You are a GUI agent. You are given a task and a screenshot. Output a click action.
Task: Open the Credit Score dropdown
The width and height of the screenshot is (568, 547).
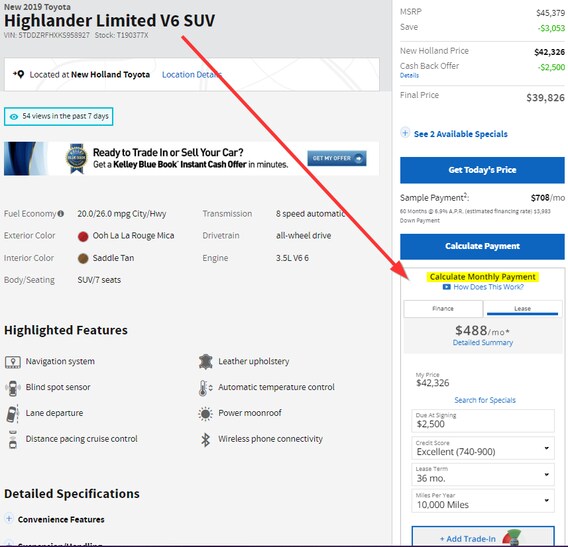[483, 448]
